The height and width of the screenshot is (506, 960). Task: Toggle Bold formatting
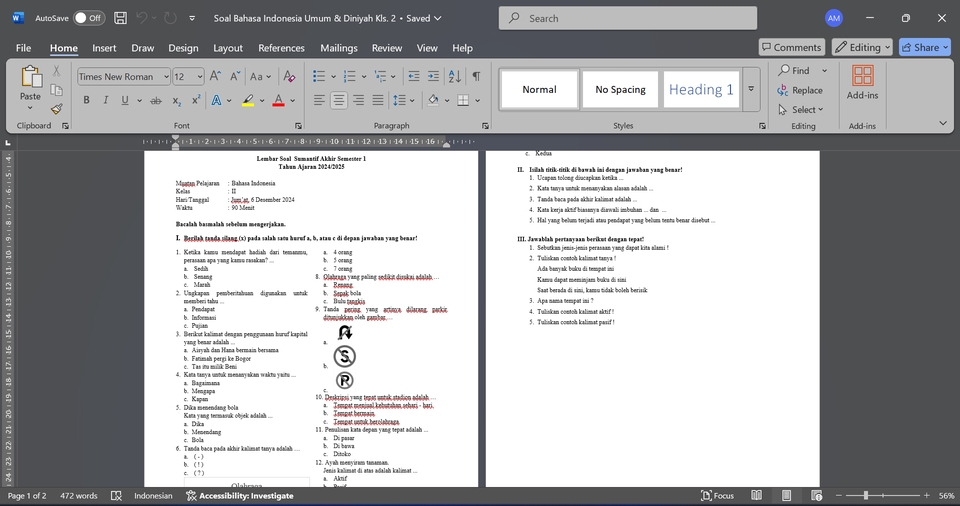pos(86,100)
